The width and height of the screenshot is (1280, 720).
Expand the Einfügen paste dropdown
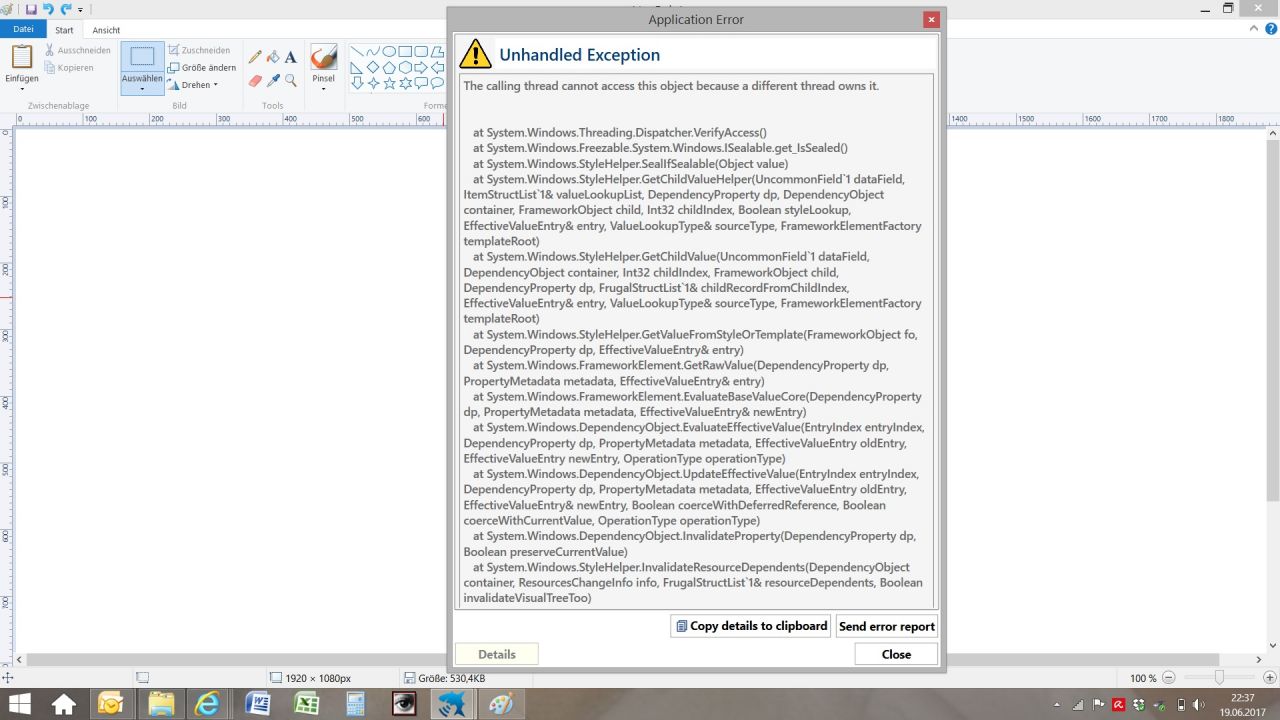coord(22,88)
